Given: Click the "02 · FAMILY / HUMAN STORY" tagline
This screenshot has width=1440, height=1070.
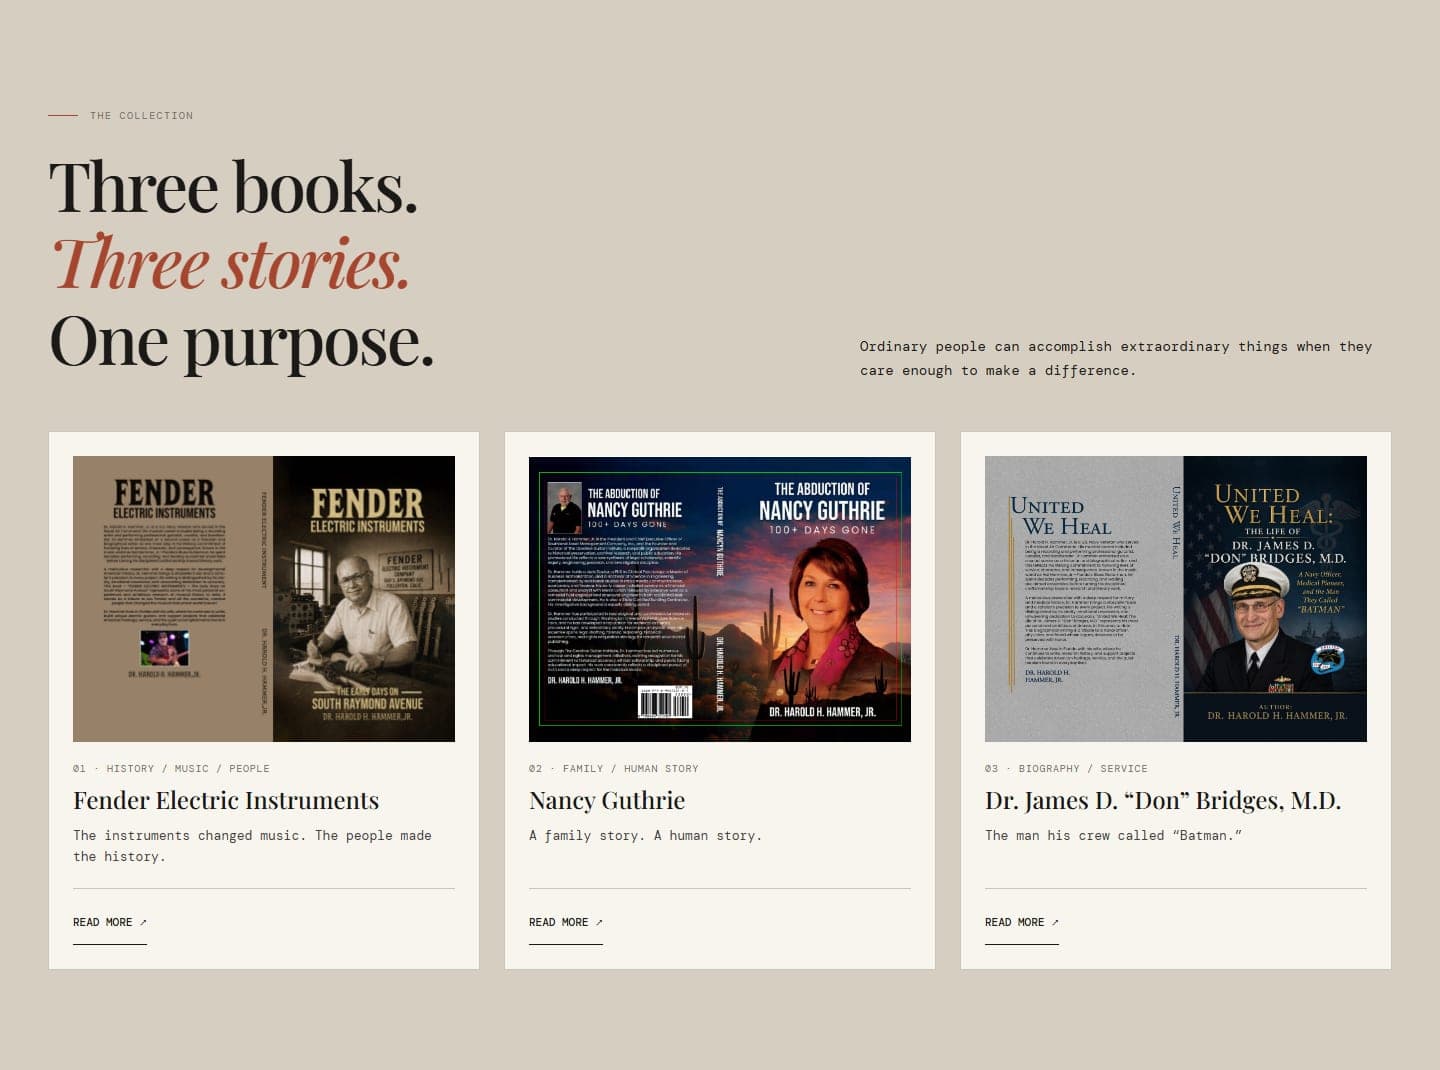Looking at the screenshot, I should (x=614, y=769).
